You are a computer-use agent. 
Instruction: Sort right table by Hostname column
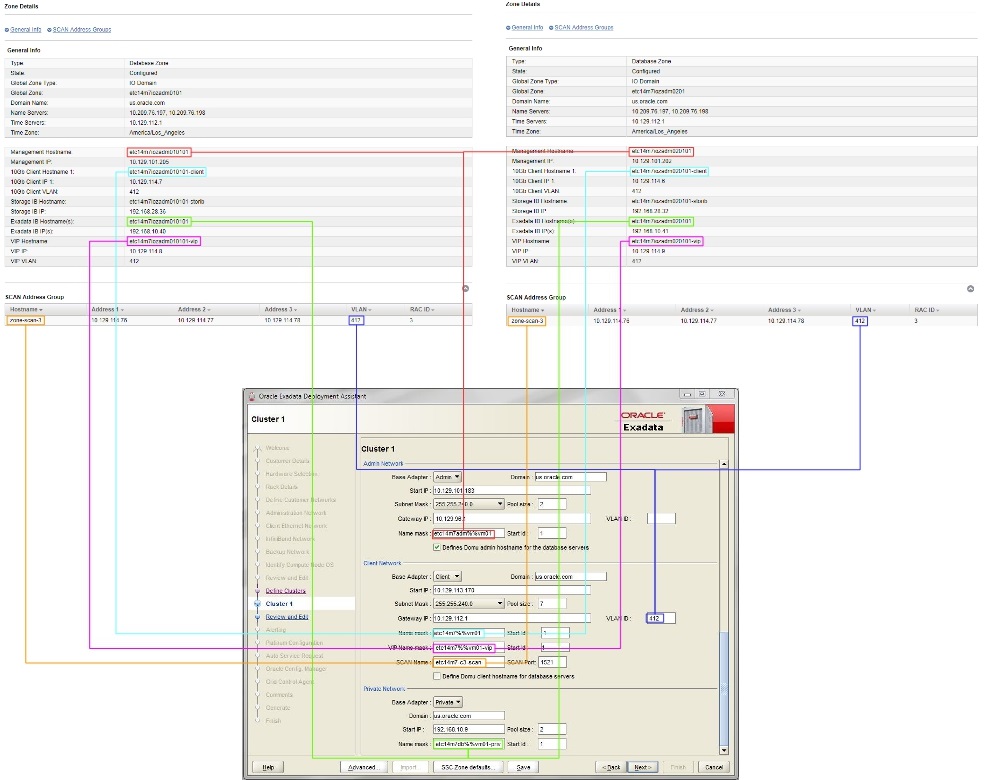click(x=527, y=310)
